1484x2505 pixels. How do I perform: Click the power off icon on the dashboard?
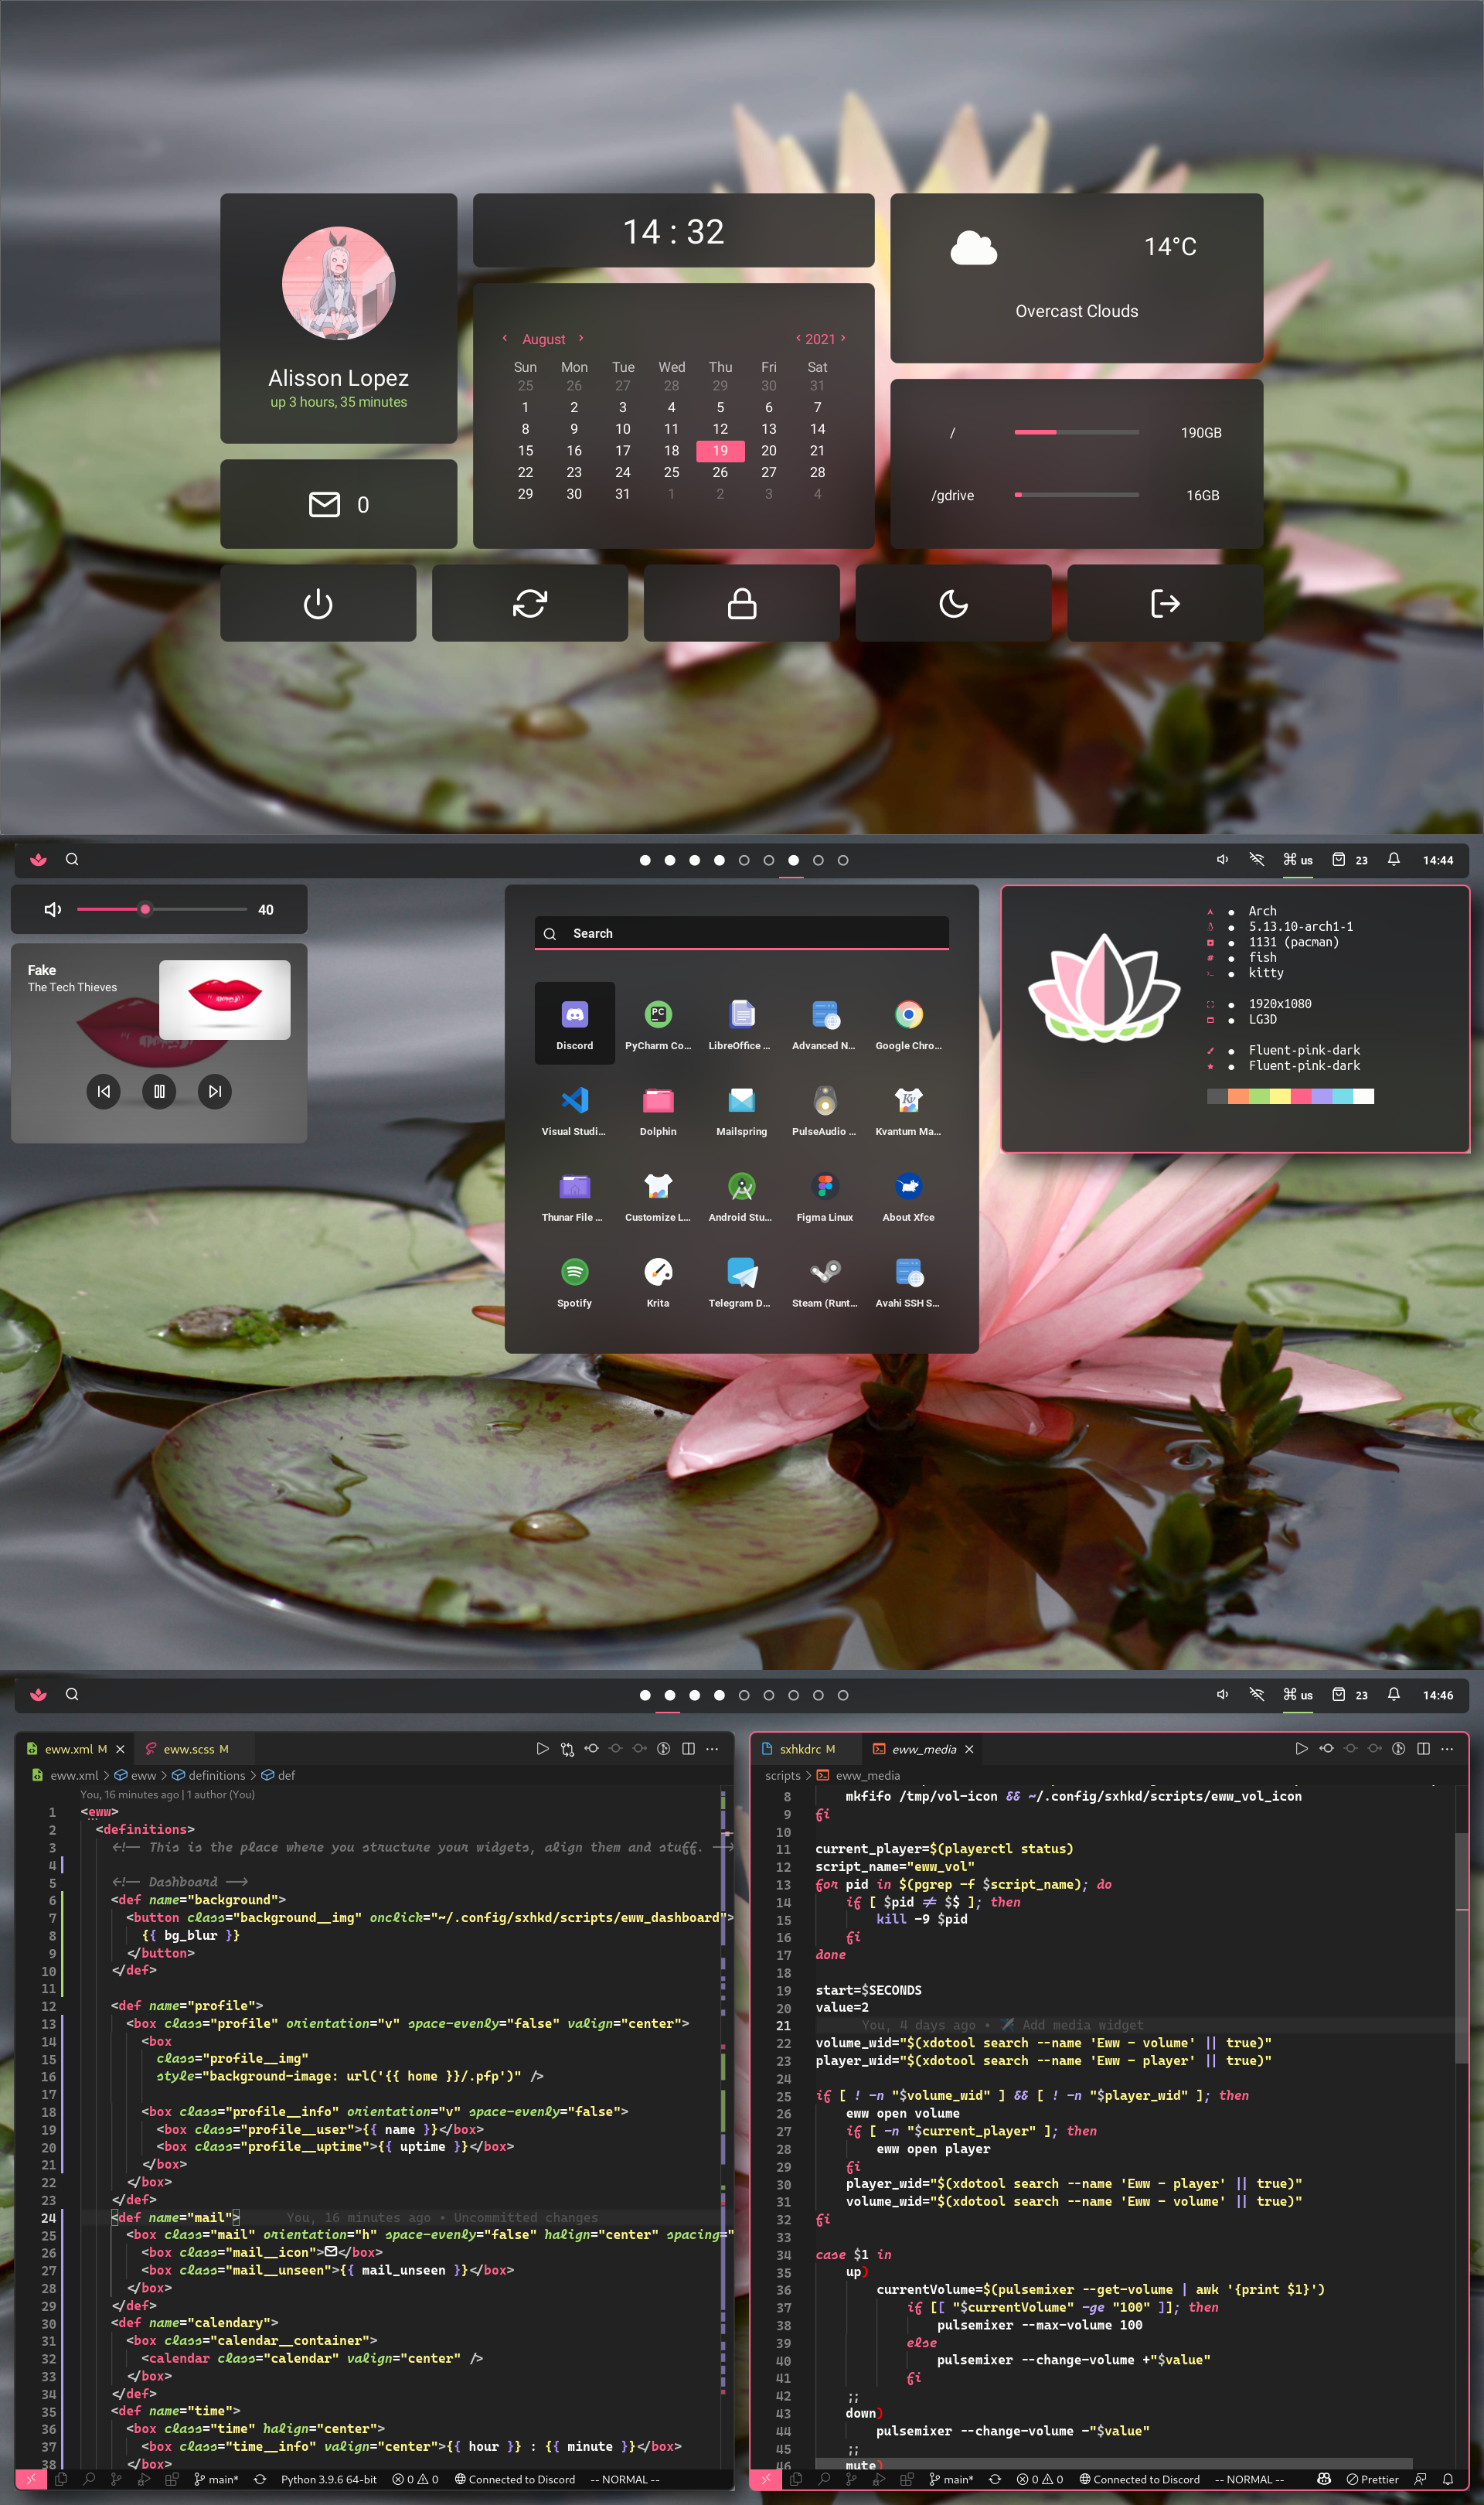click(x=318, y=603)
